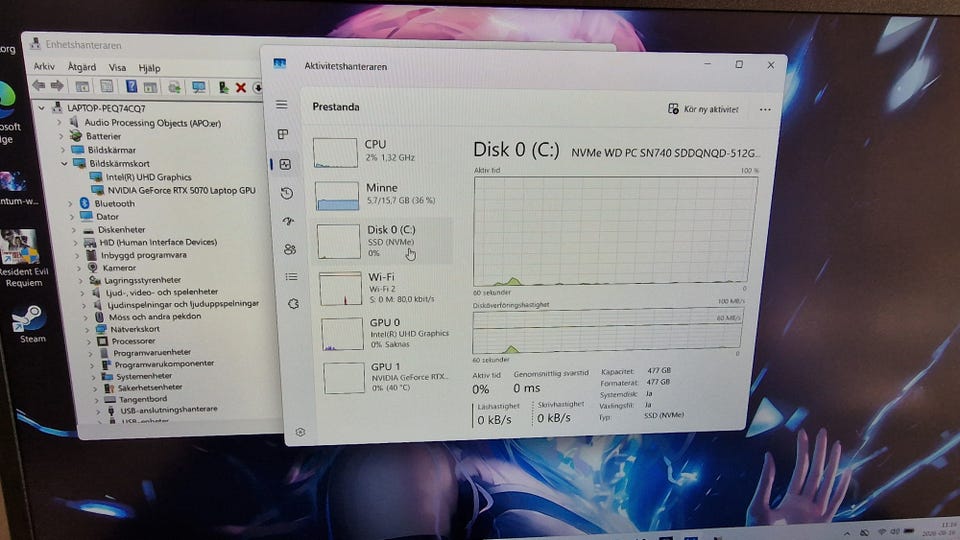Click the Back arrow in Enhetshanteraren toolbar
The height and width of the screenshot is (540, 960).
39,85
